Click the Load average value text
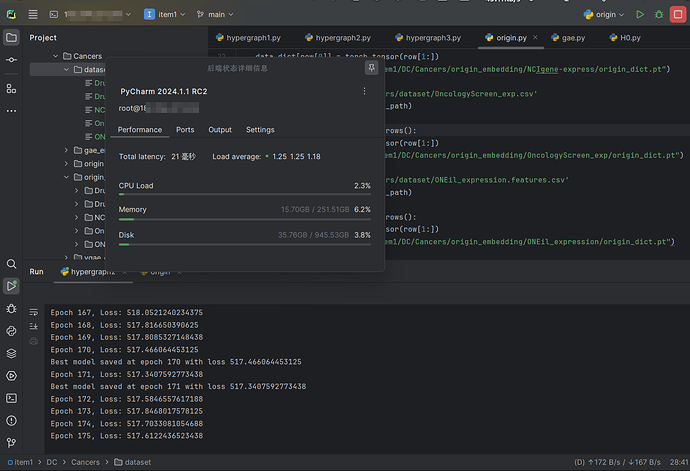Viewport: 690px width, 471px height. pyautogui.click(x=296, y=157)
